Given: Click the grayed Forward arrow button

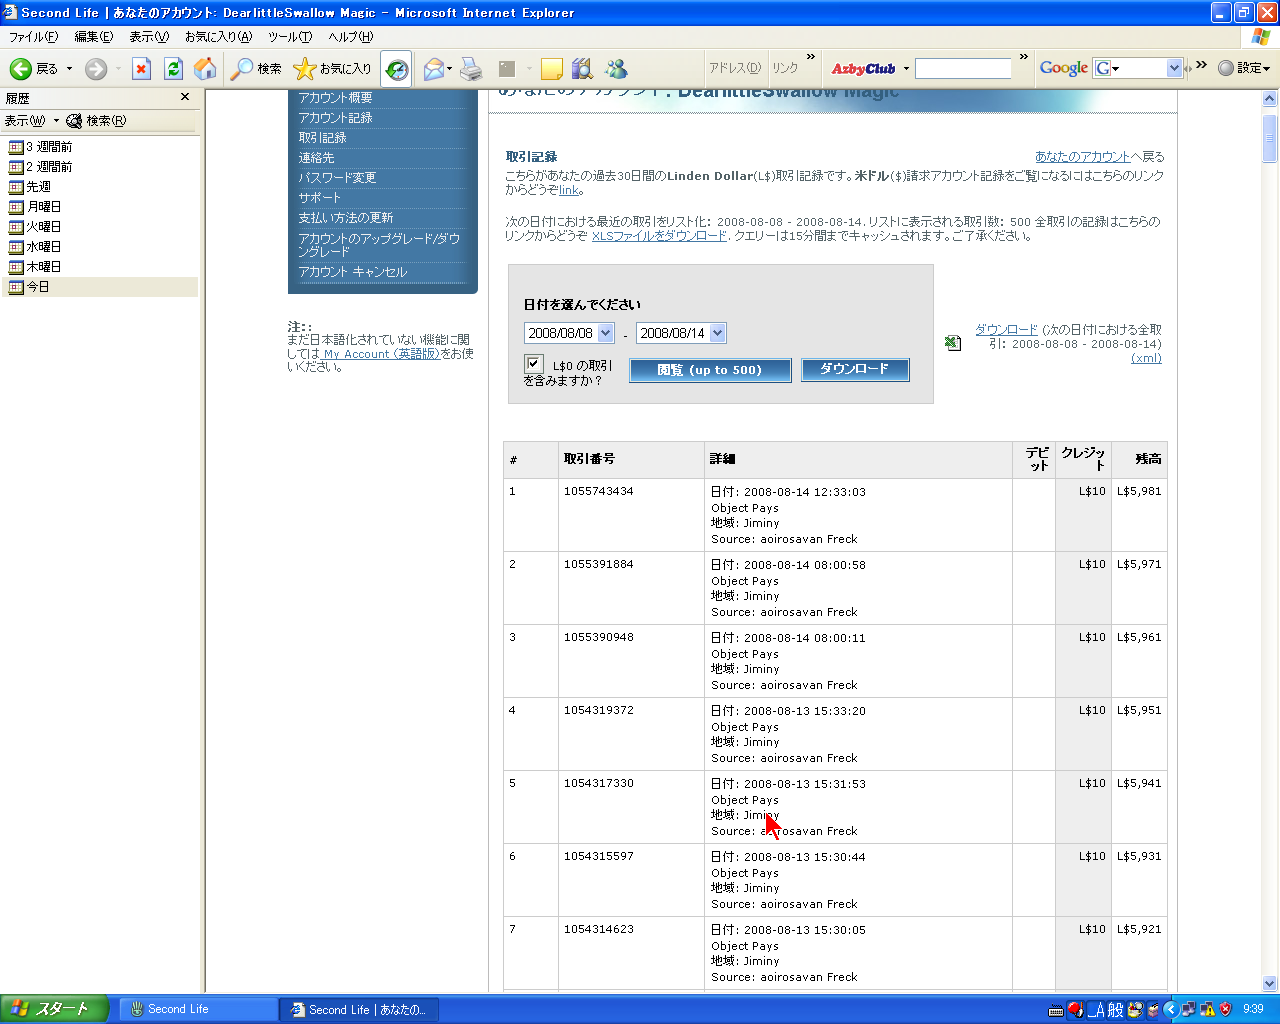Looking at the screenshot, I should [x=96, y=69].
